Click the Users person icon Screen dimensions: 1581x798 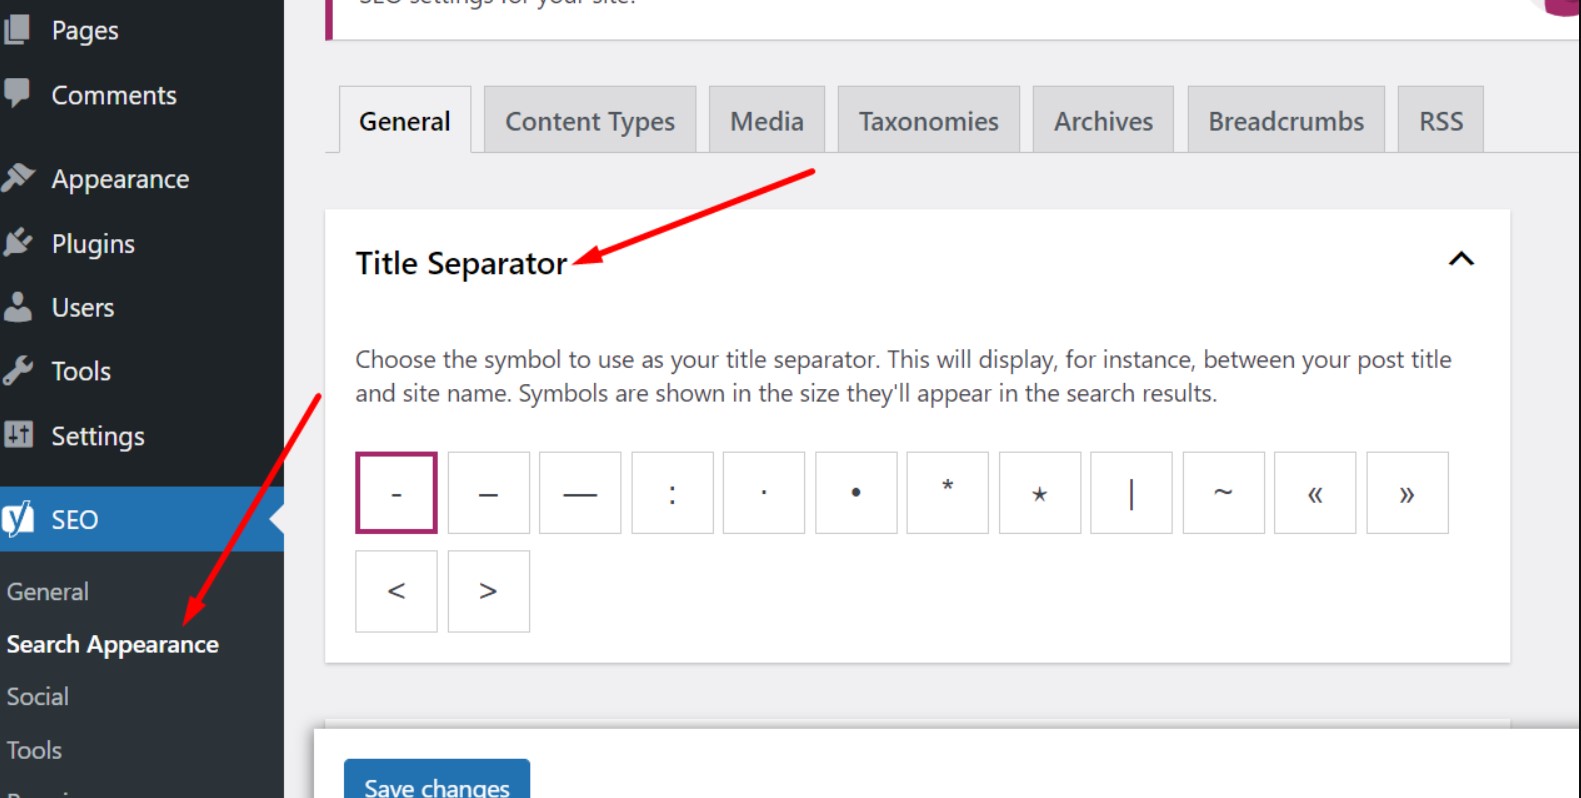(18, 307)
